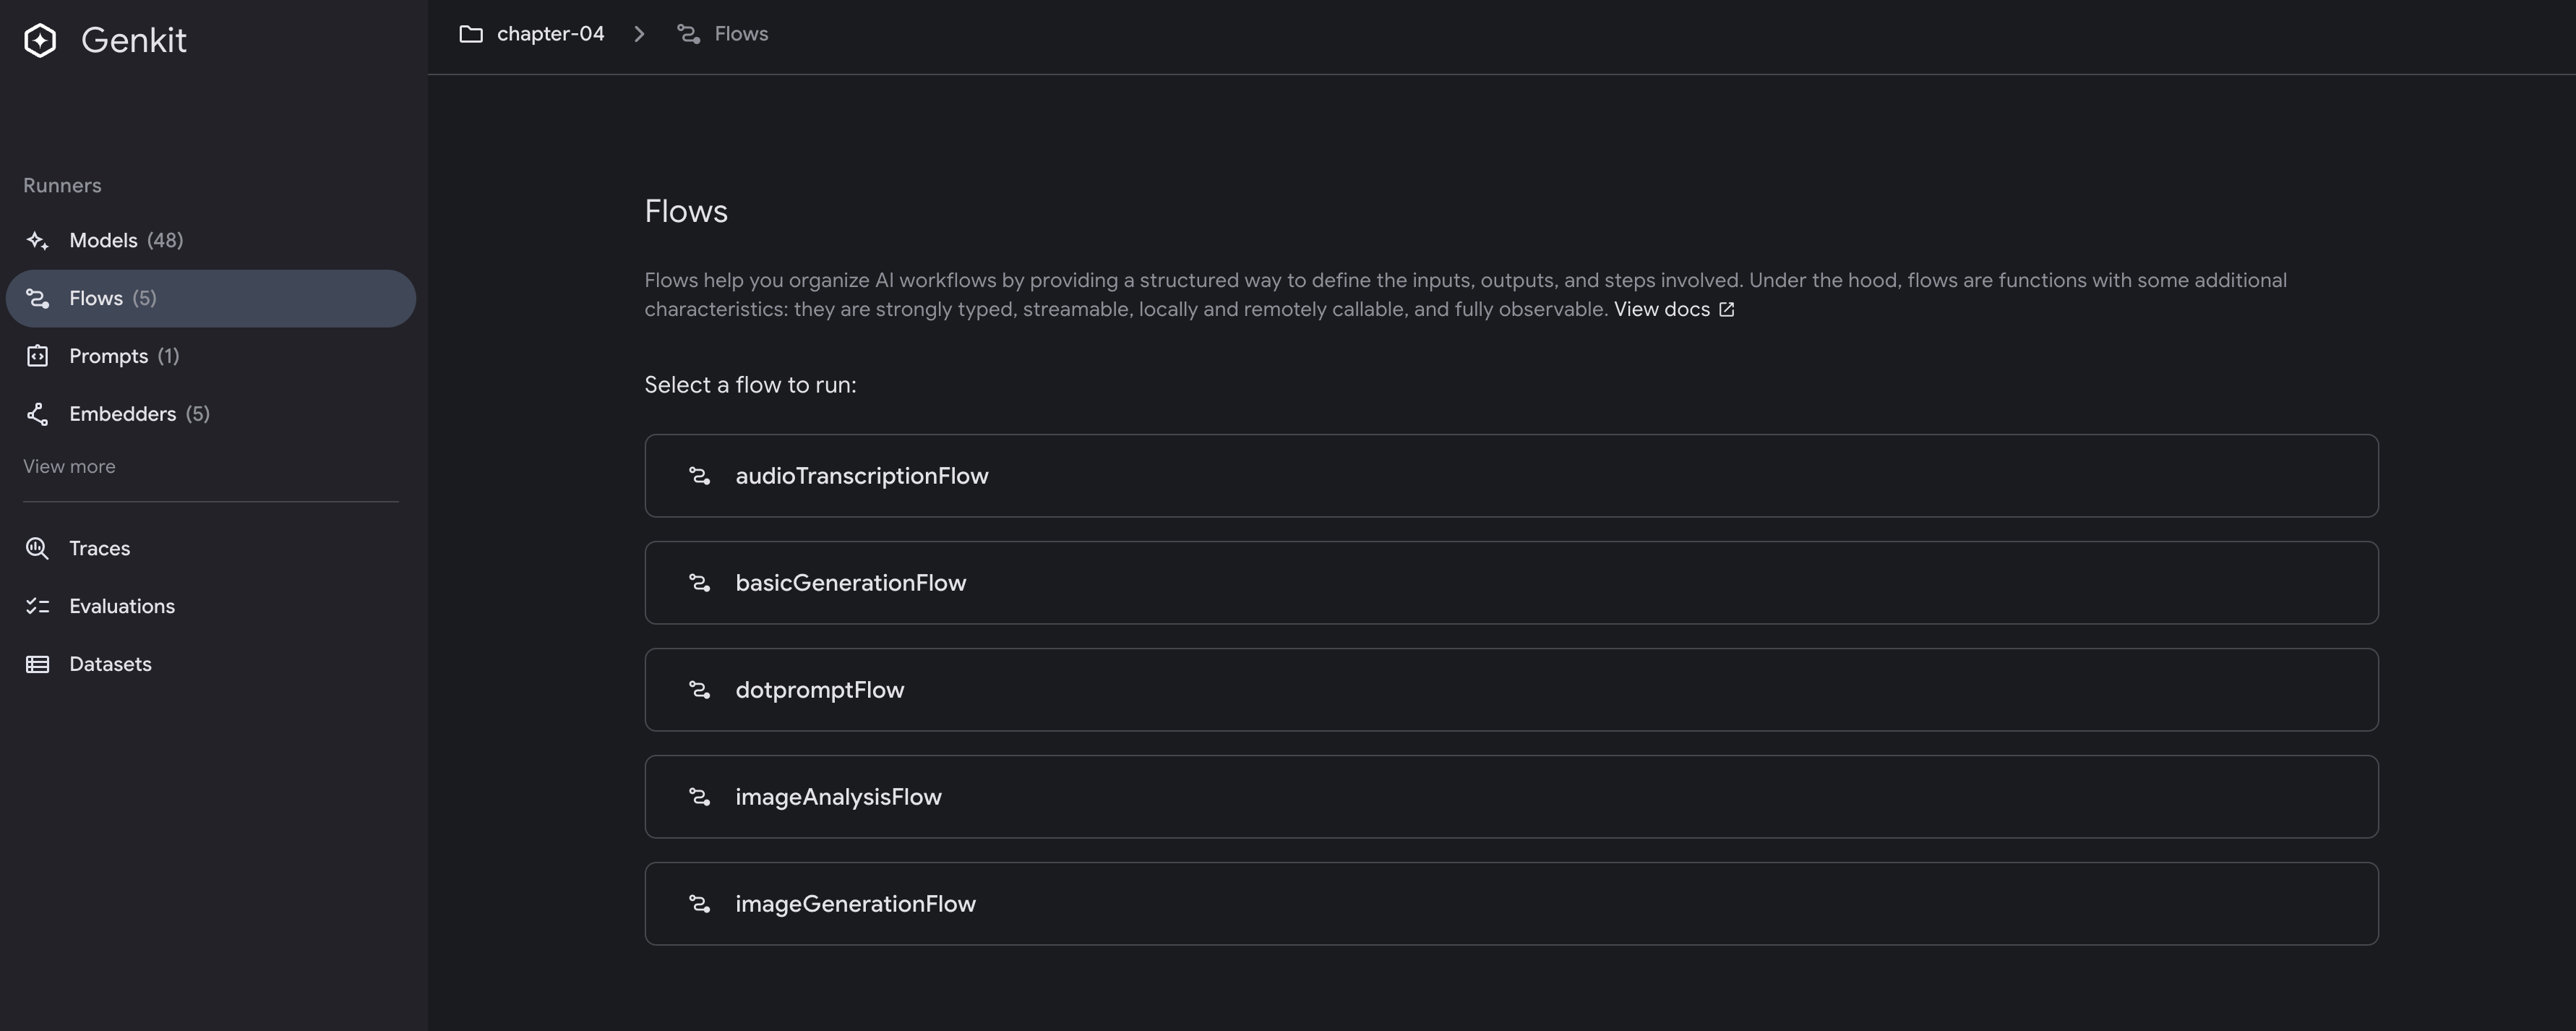The height and width of the screenshot is (1031, 2576).
Task: Click the Models count (48)
Action: [x=165, y=240]
